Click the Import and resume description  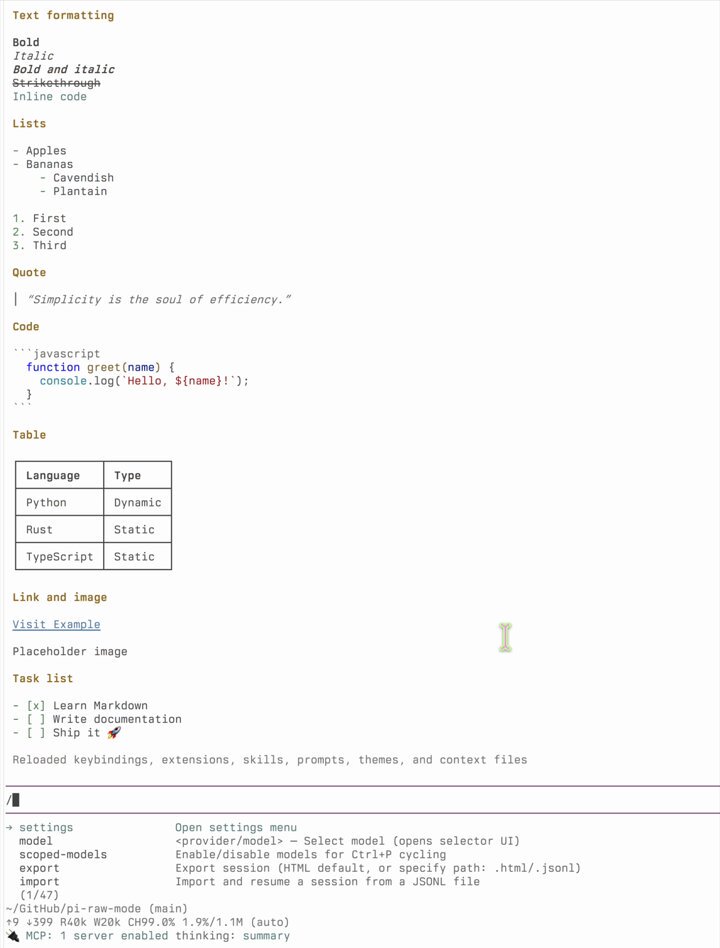pyautogui.click(x=327, y=881)
